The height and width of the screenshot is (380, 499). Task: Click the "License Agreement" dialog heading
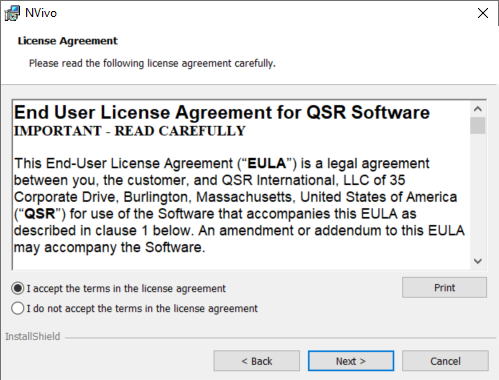68,41
